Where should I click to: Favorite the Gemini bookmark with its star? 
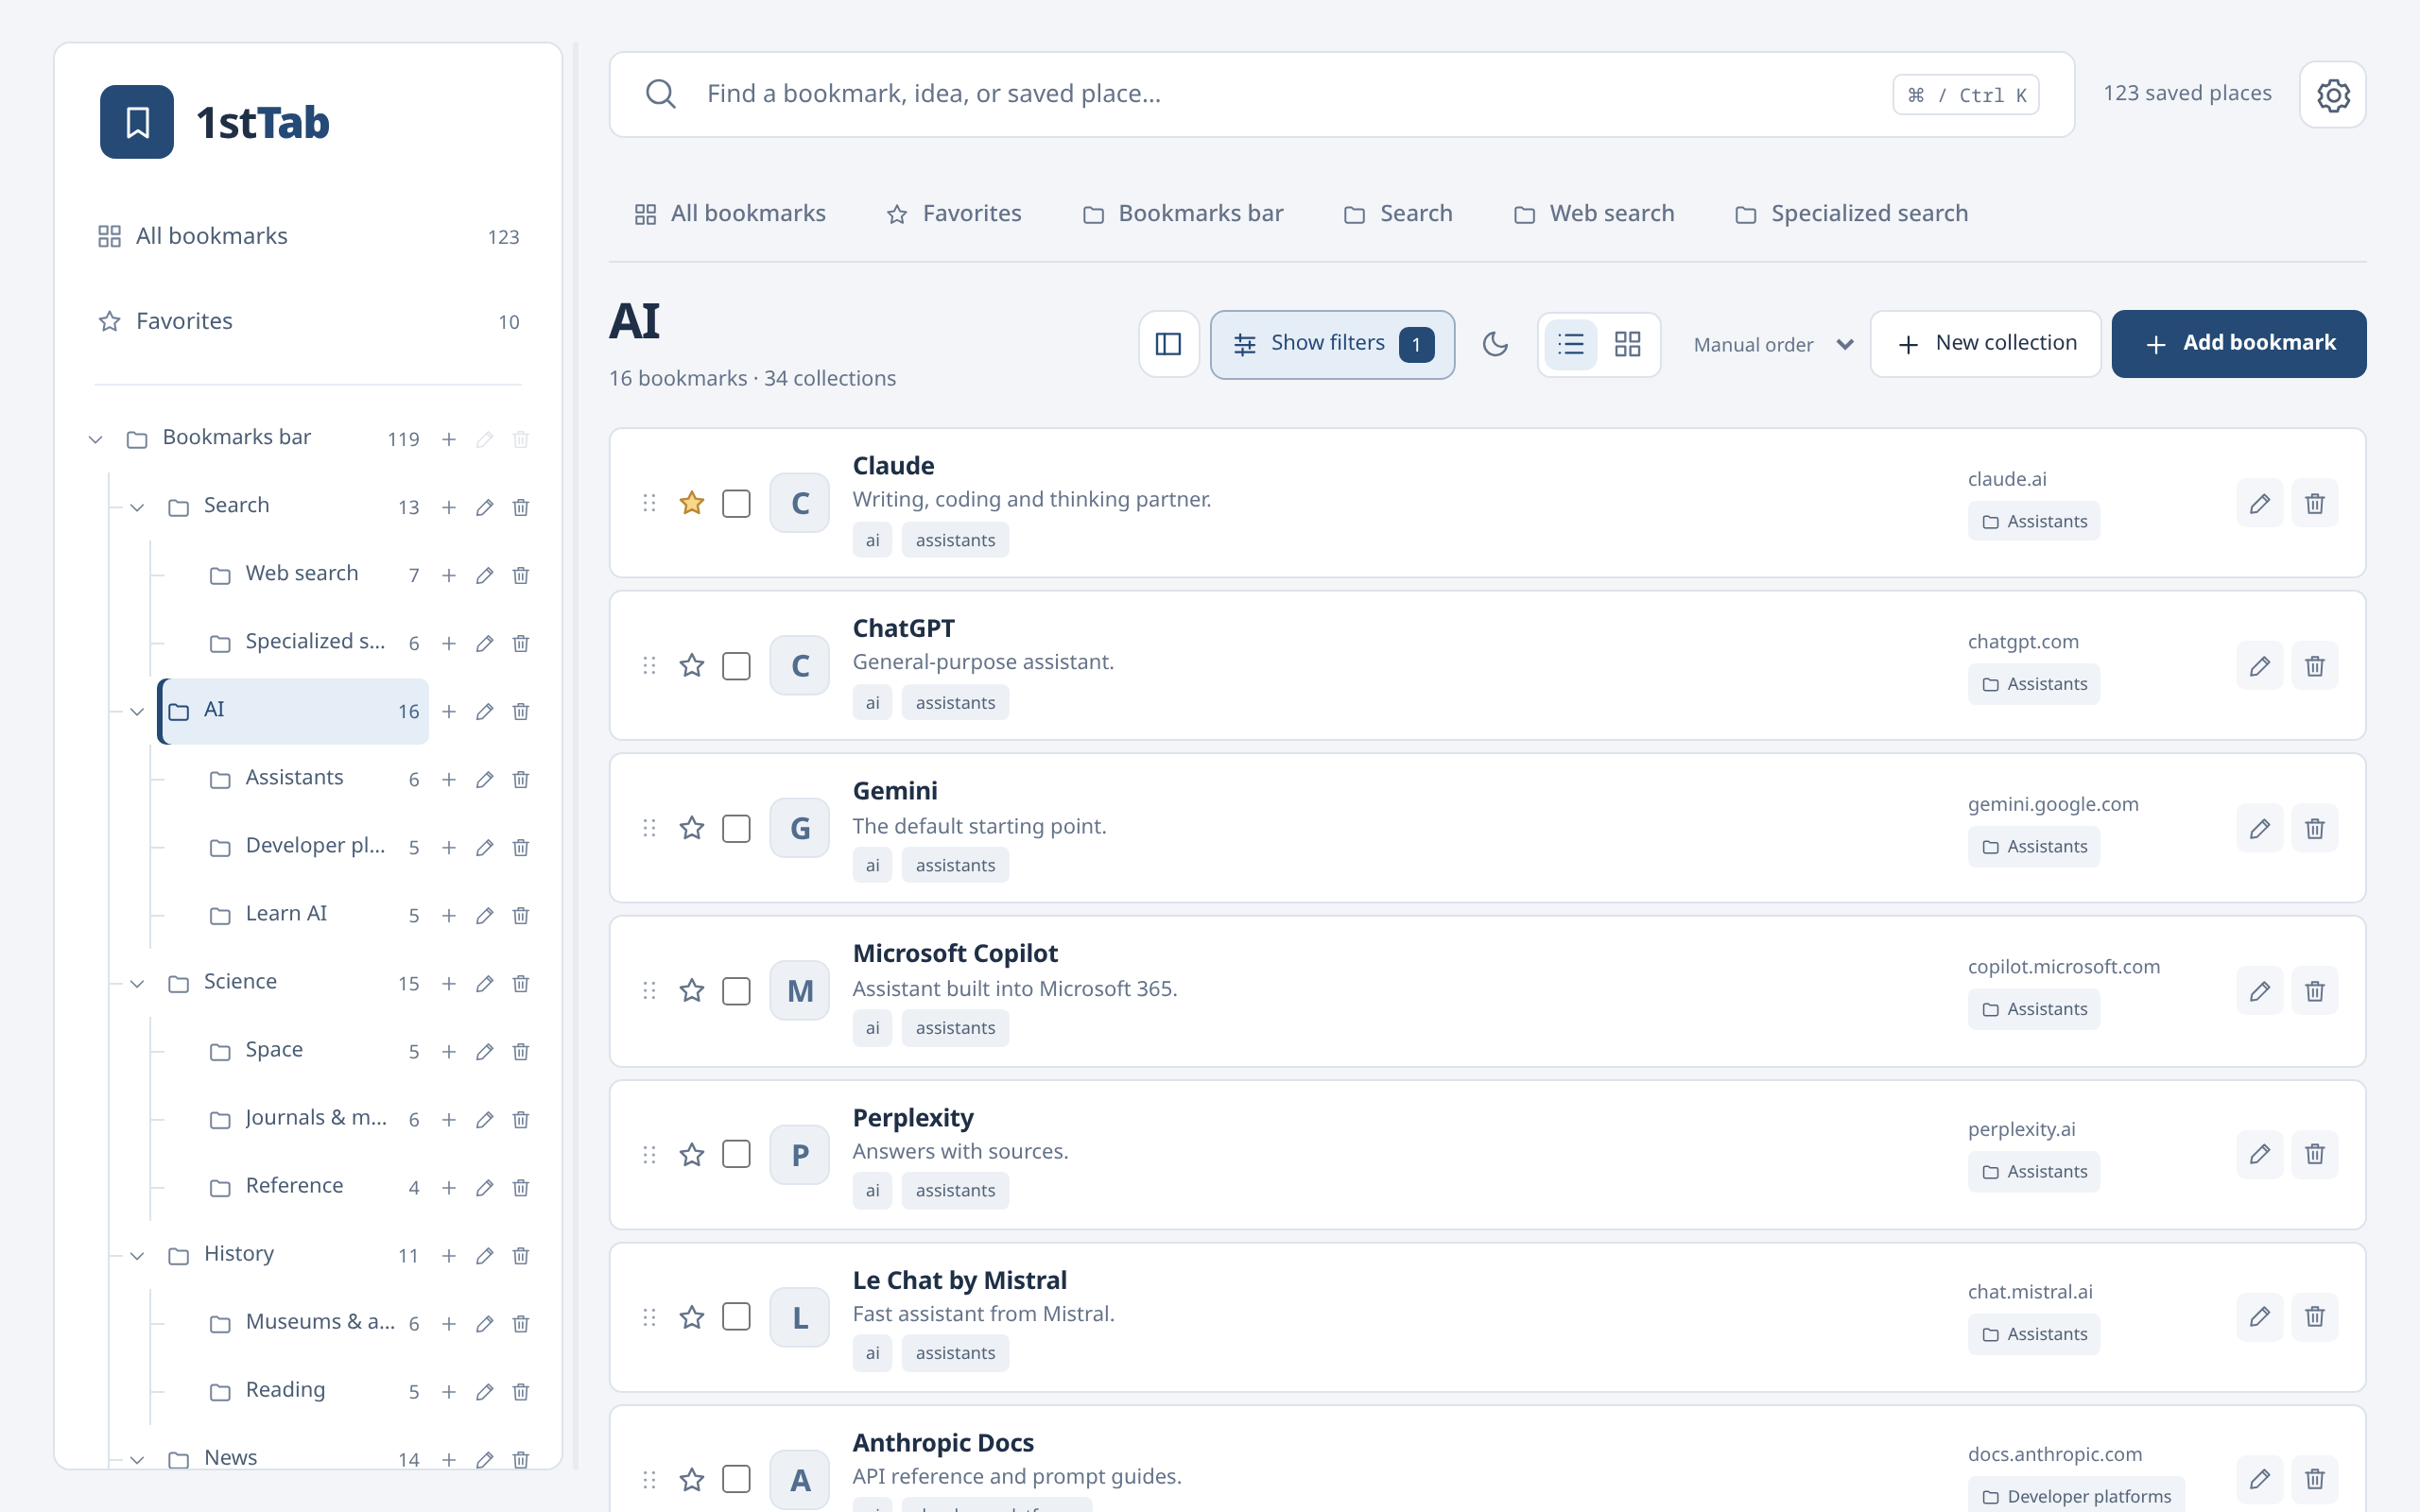tap(691, 828)
